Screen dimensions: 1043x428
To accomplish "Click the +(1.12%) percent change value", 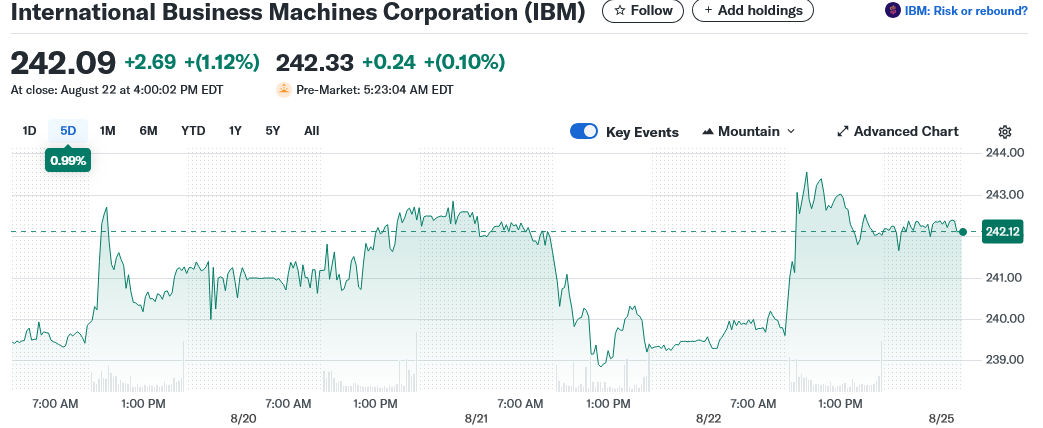I will click(222, 63).
